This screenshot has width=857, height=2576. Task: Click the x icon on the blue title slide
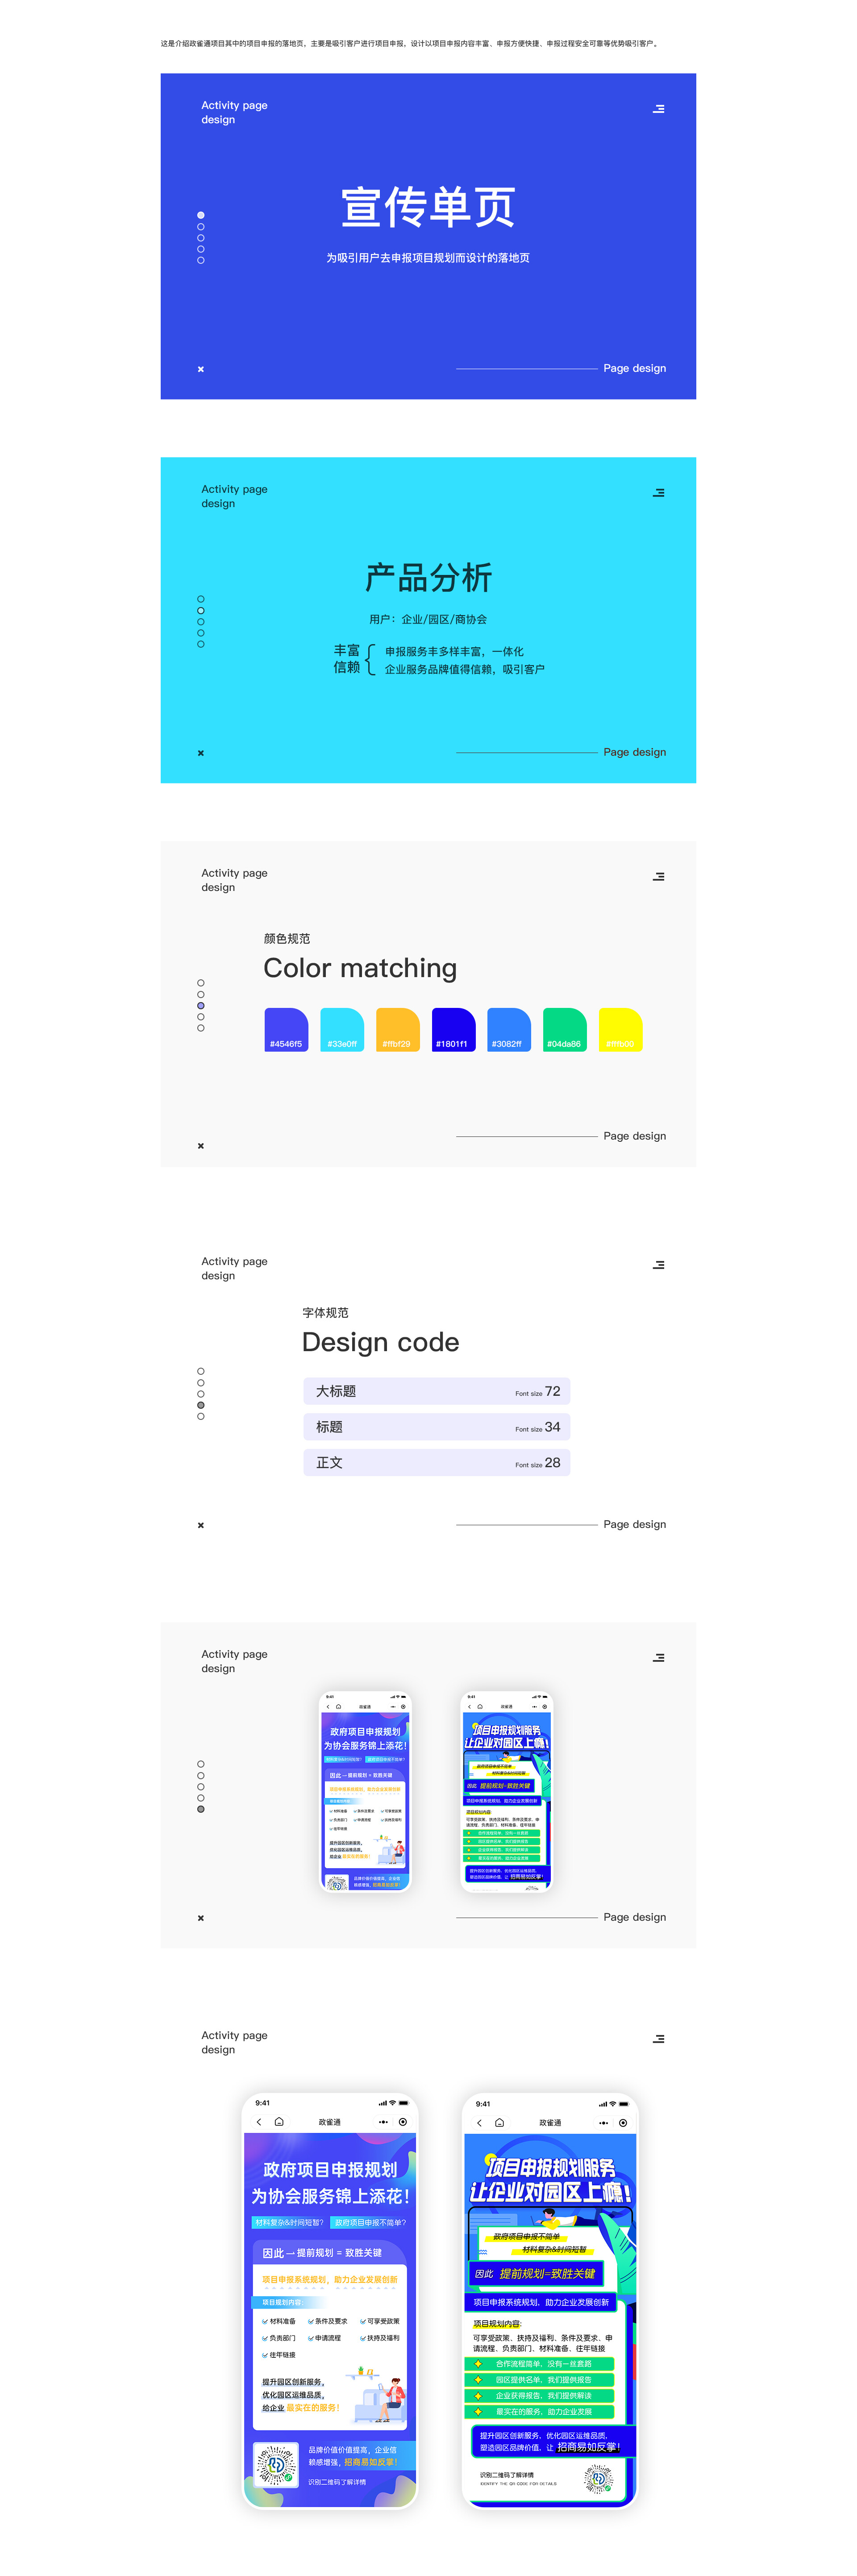click(x=201, y=369)
